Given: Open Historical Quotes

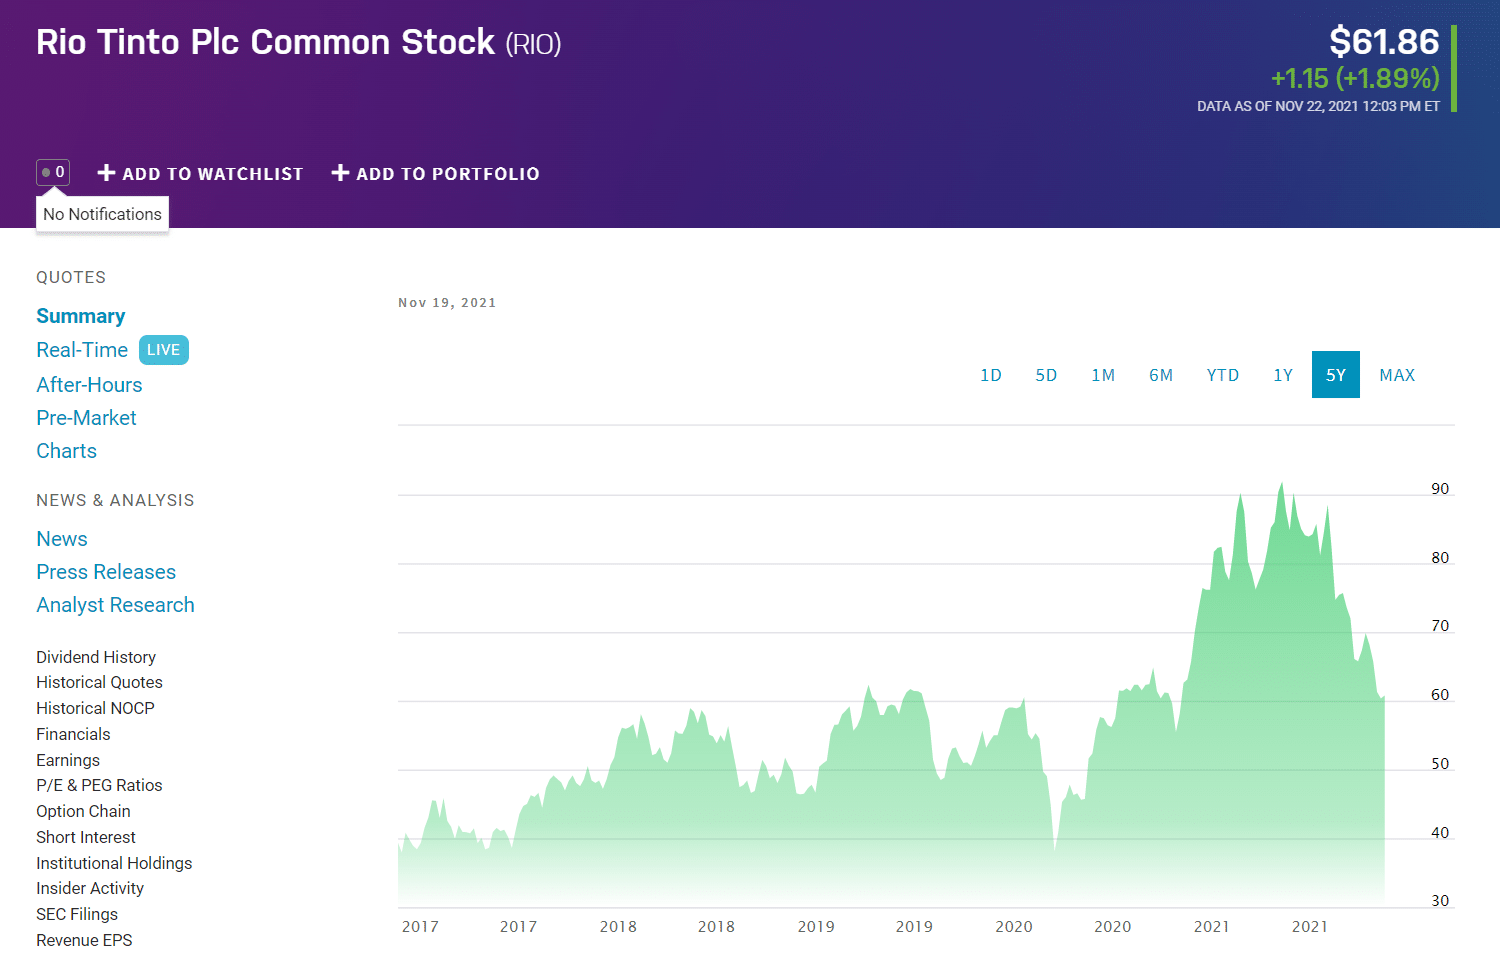Looking at the screenshot, I should [x=99, y=682].
